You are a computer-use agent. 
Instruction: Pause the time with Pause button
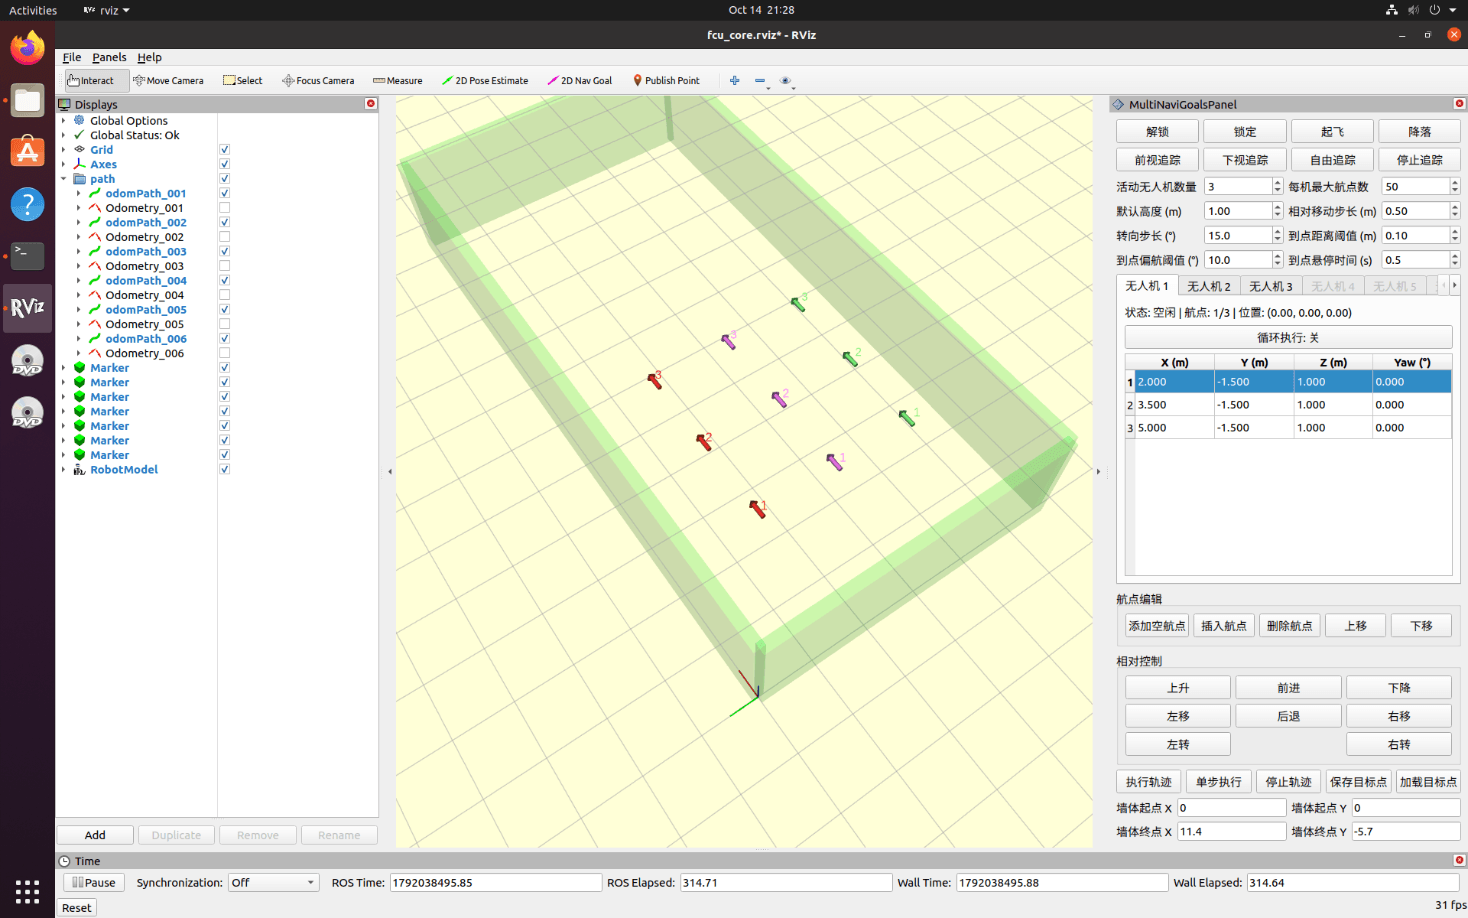point(94,883)
